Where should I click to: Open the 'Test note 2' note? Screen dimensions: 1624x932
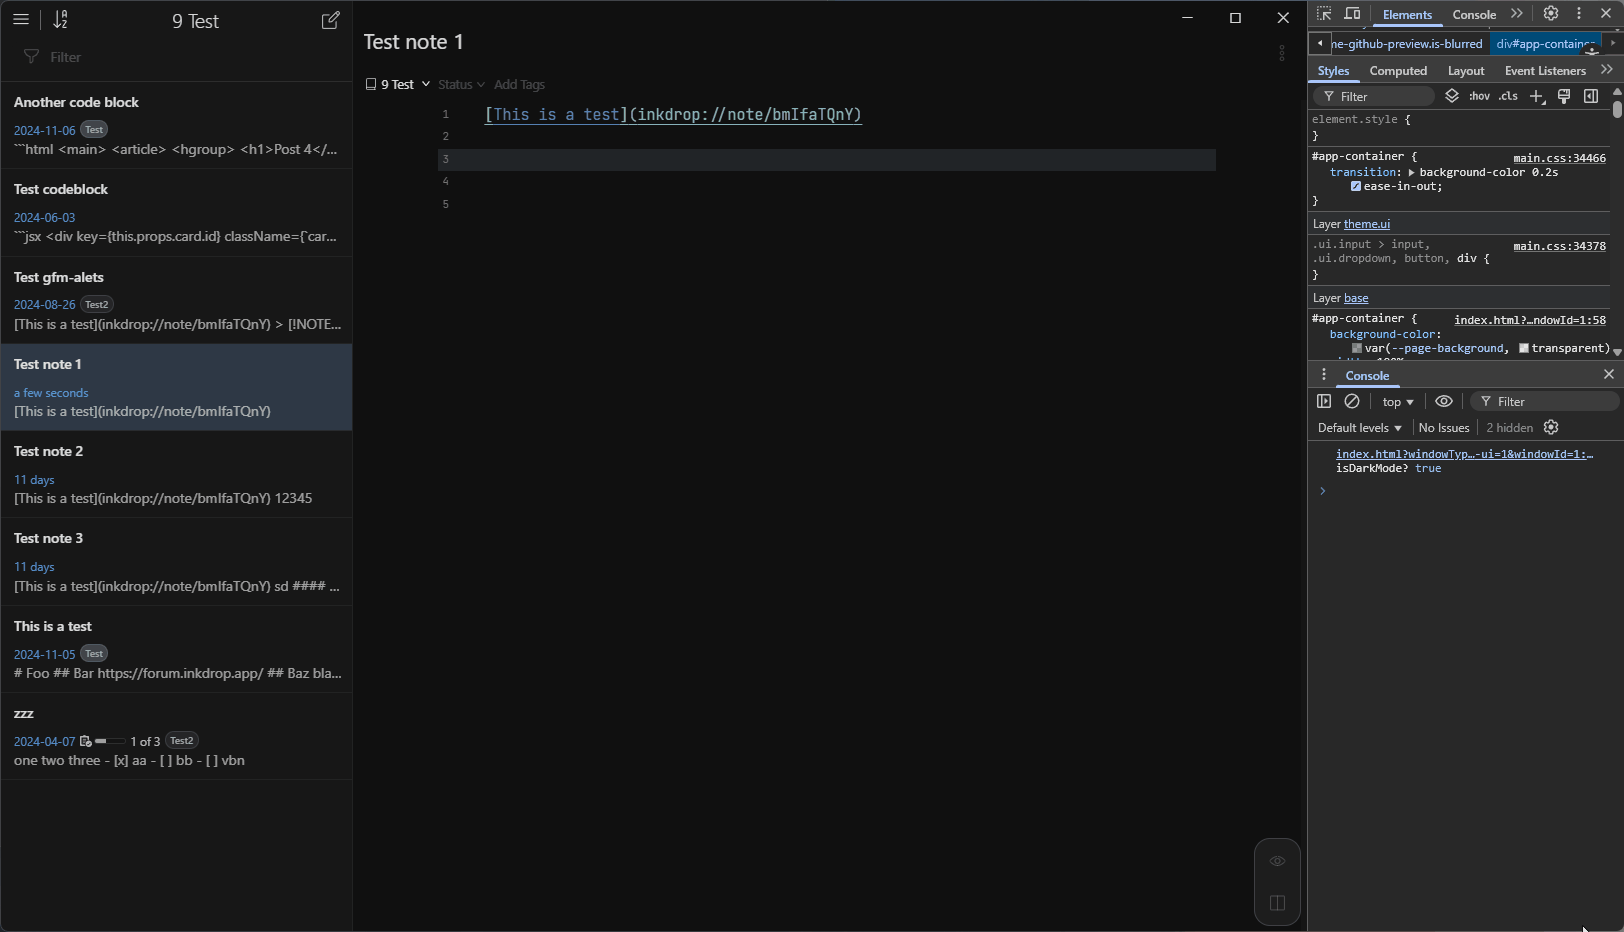tap(176, 474)
